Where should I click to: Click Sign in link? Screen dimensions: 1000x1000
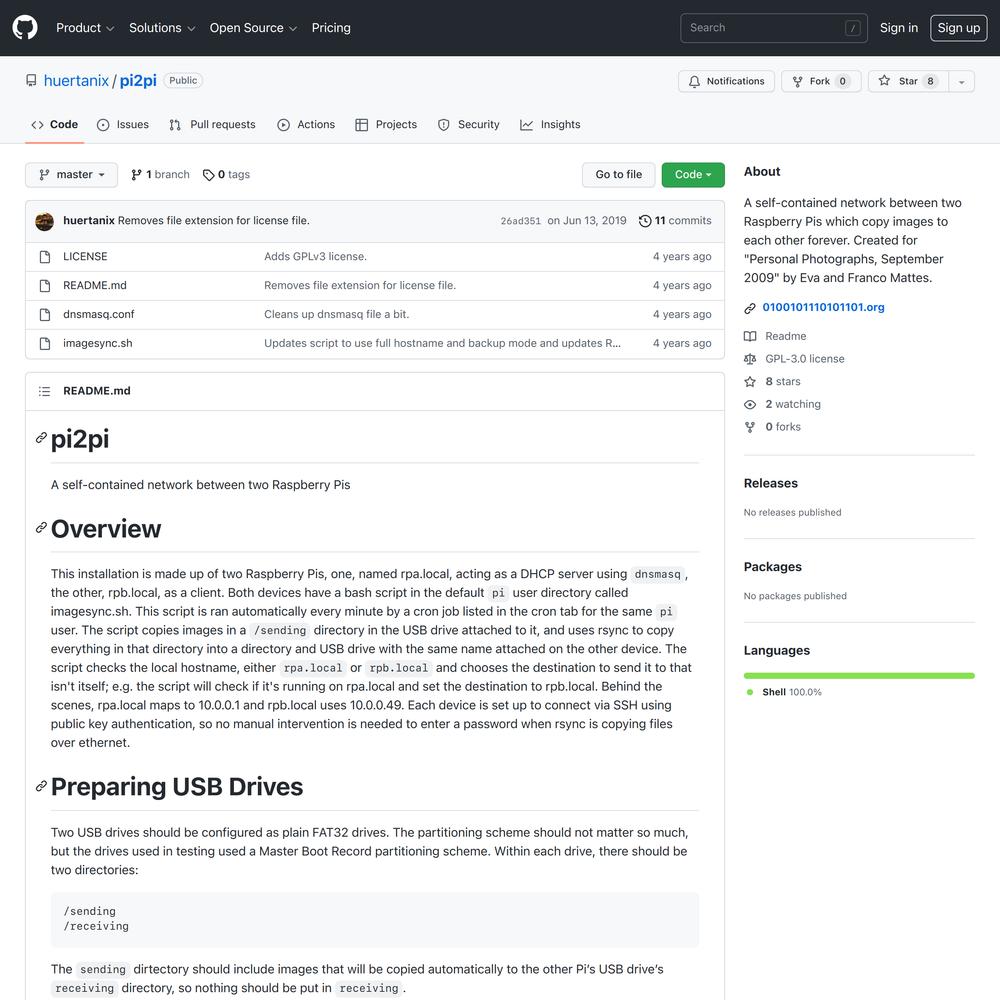click(899, 28)
